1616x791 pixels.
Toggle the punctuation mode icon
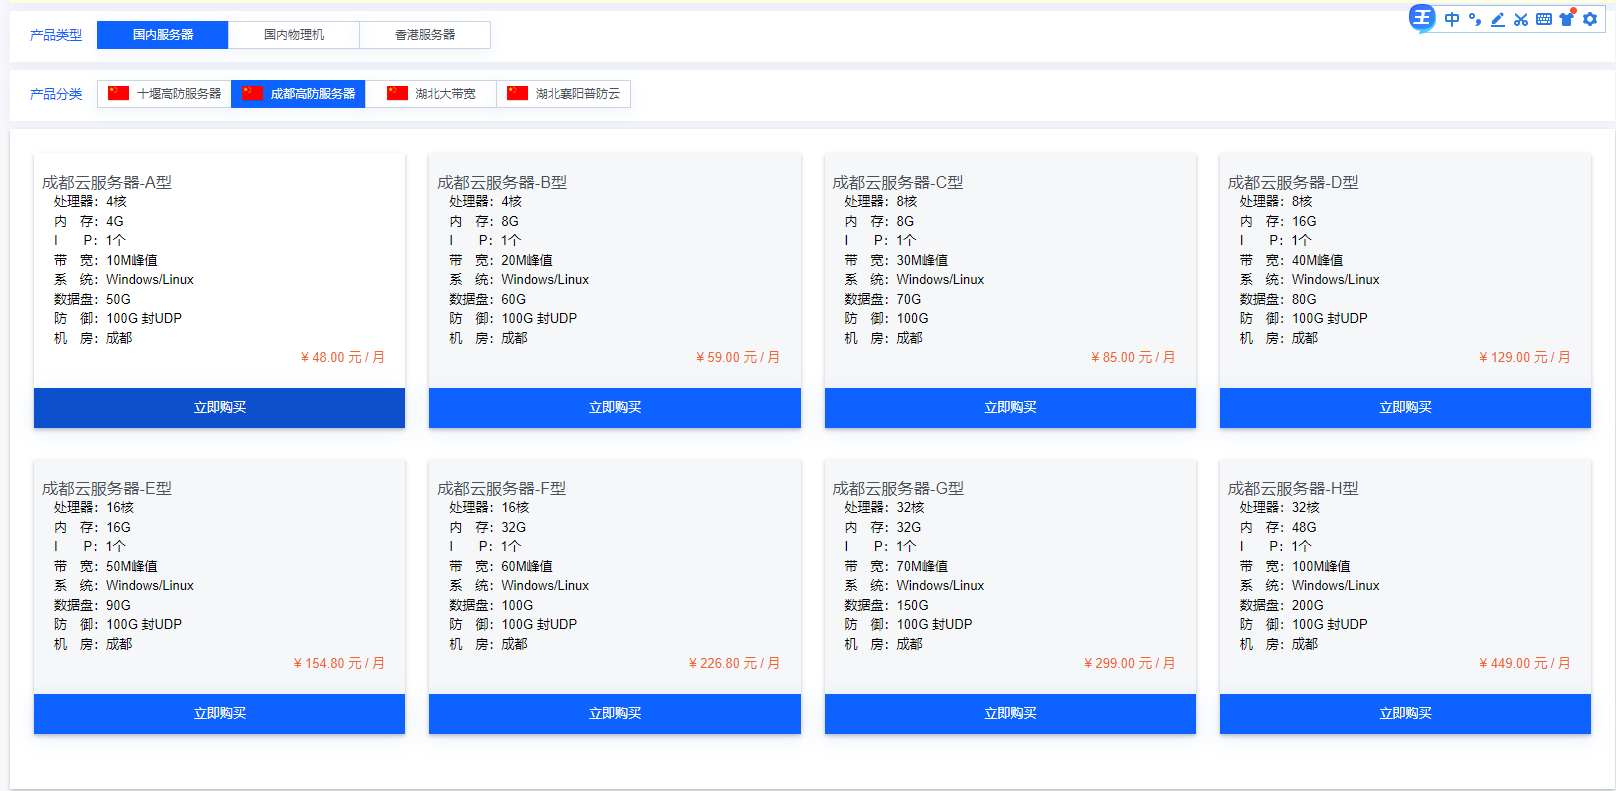[x=1475, y=19]
